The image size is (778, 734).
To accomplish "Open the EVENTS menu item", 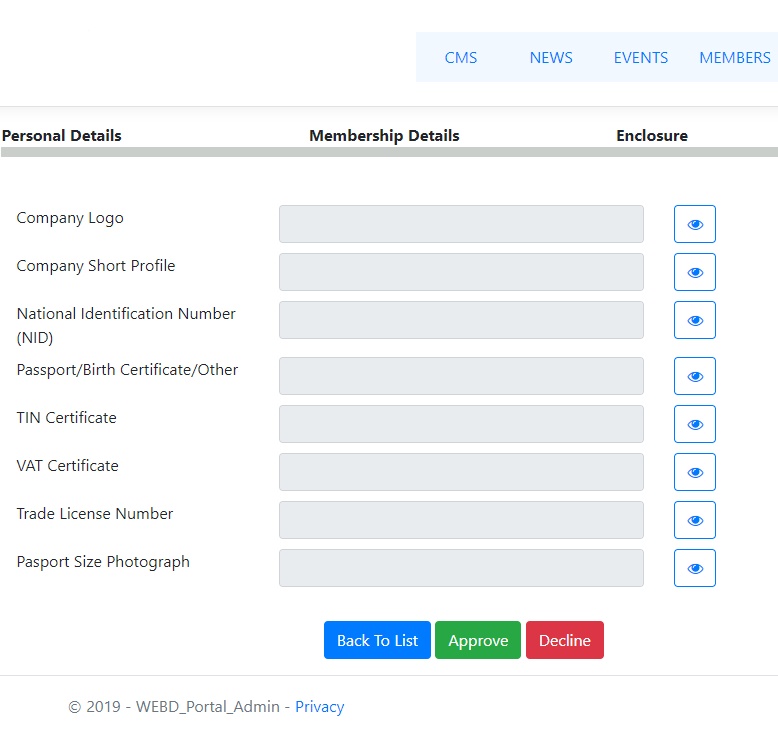I will [x=641, y=58].
